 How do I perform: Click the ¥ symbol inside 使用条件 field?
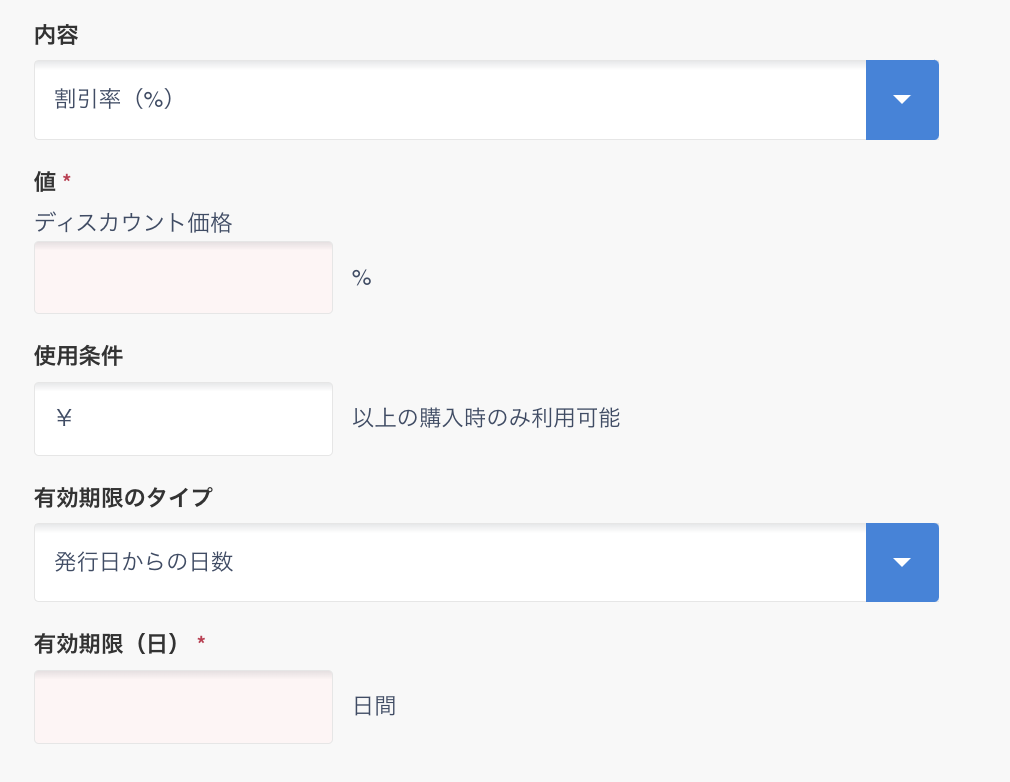click(x=64, y=418)
